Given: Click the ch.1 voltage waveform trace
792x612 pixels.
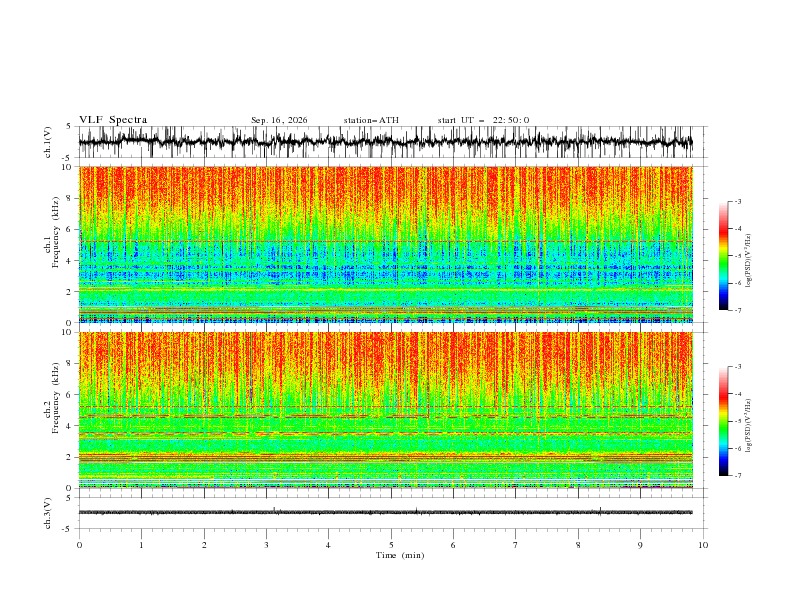Looking at the screenshot, I should tap(386, 142).
